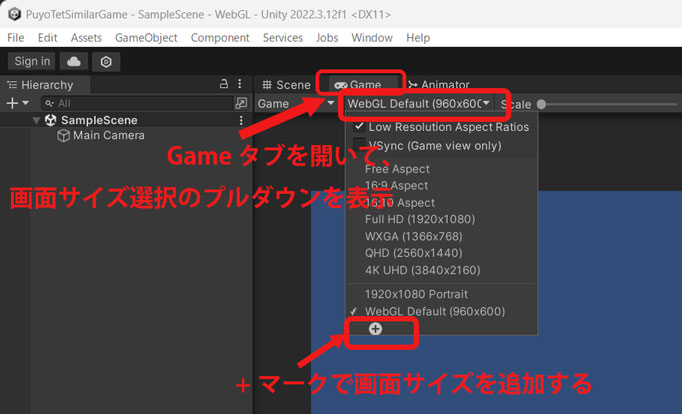Screen dimensions: 682x414
Task: Choose Full HD (1920x1080) resolution
Action: pos(420,219)
